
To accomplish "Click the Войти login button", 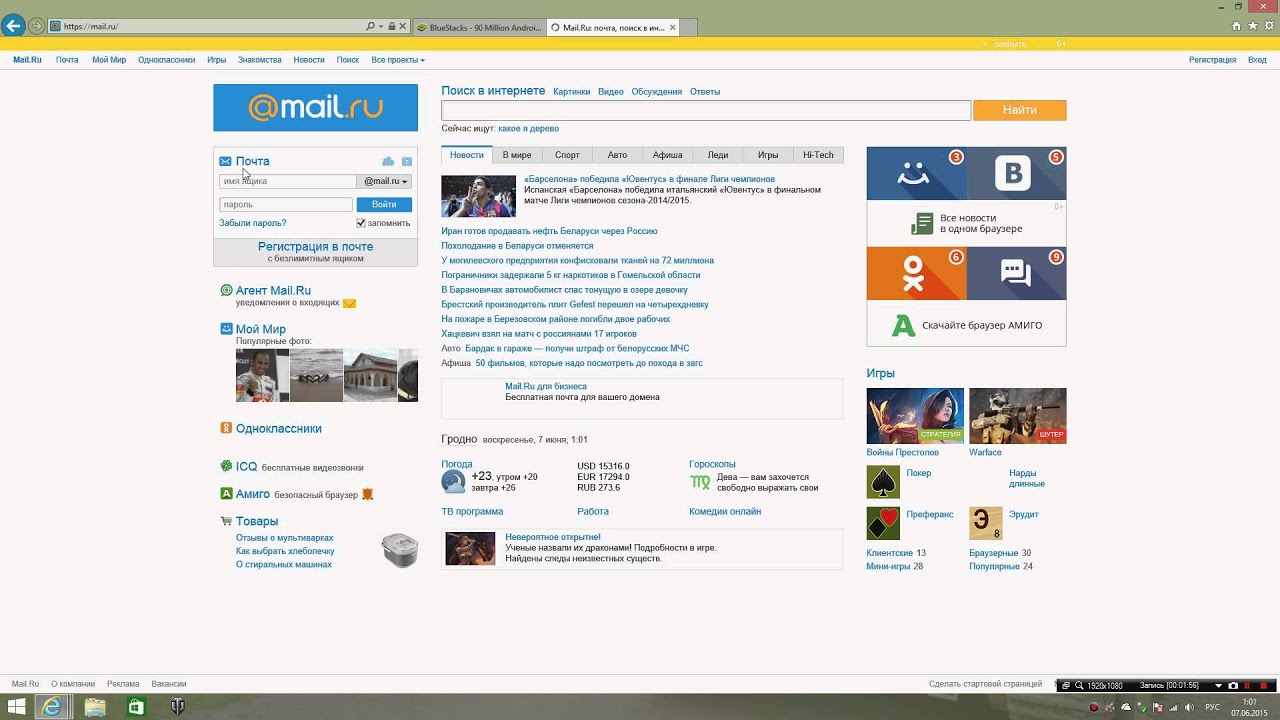I will (x=384, y=204).
